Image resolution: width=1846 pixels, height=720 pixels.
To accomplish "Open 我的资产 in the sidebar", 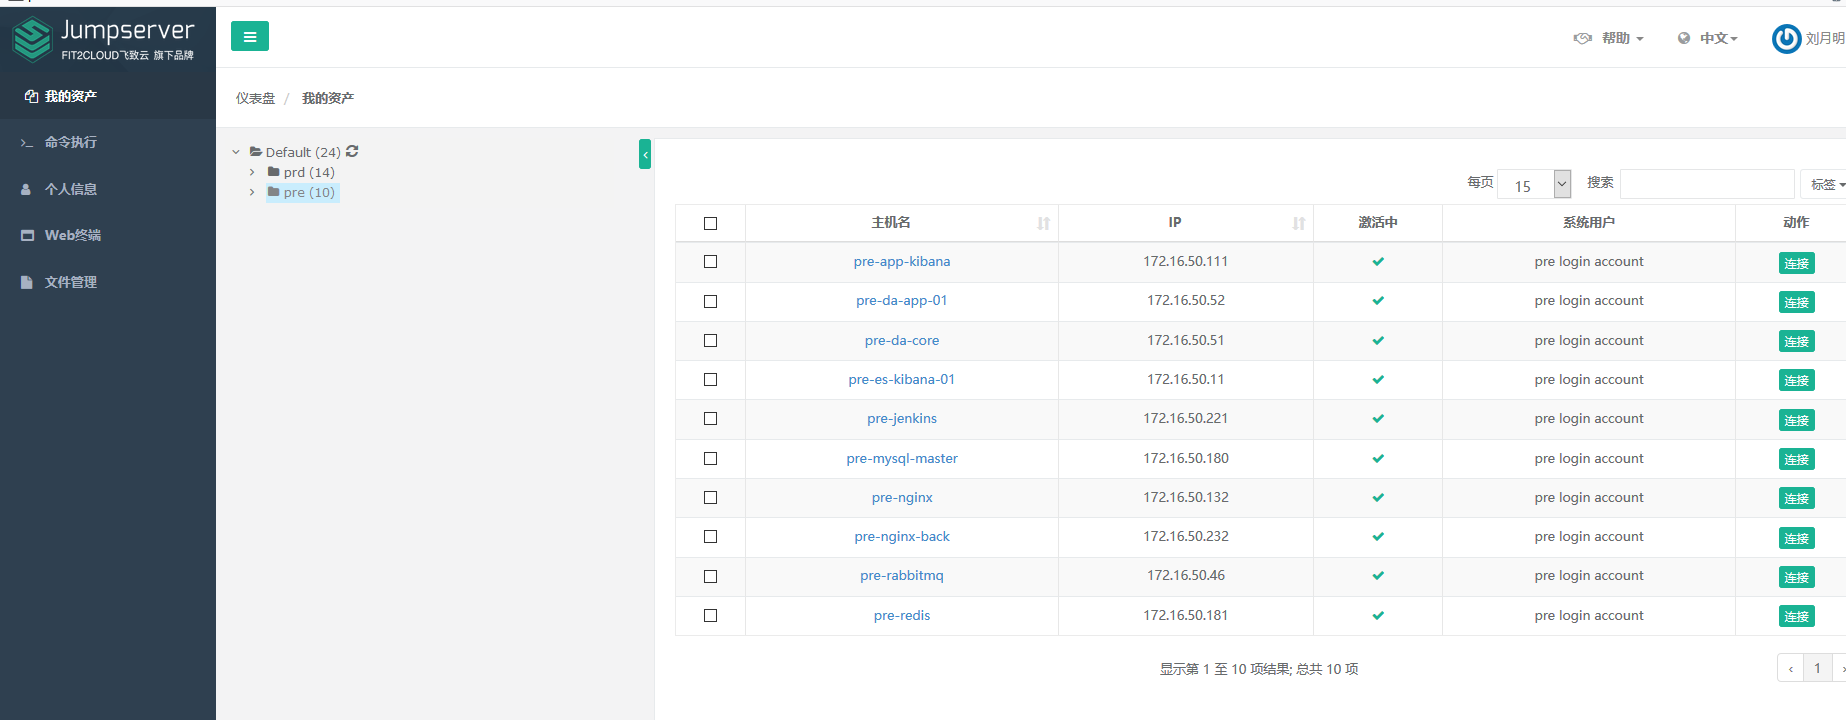I will click(108, 96).
